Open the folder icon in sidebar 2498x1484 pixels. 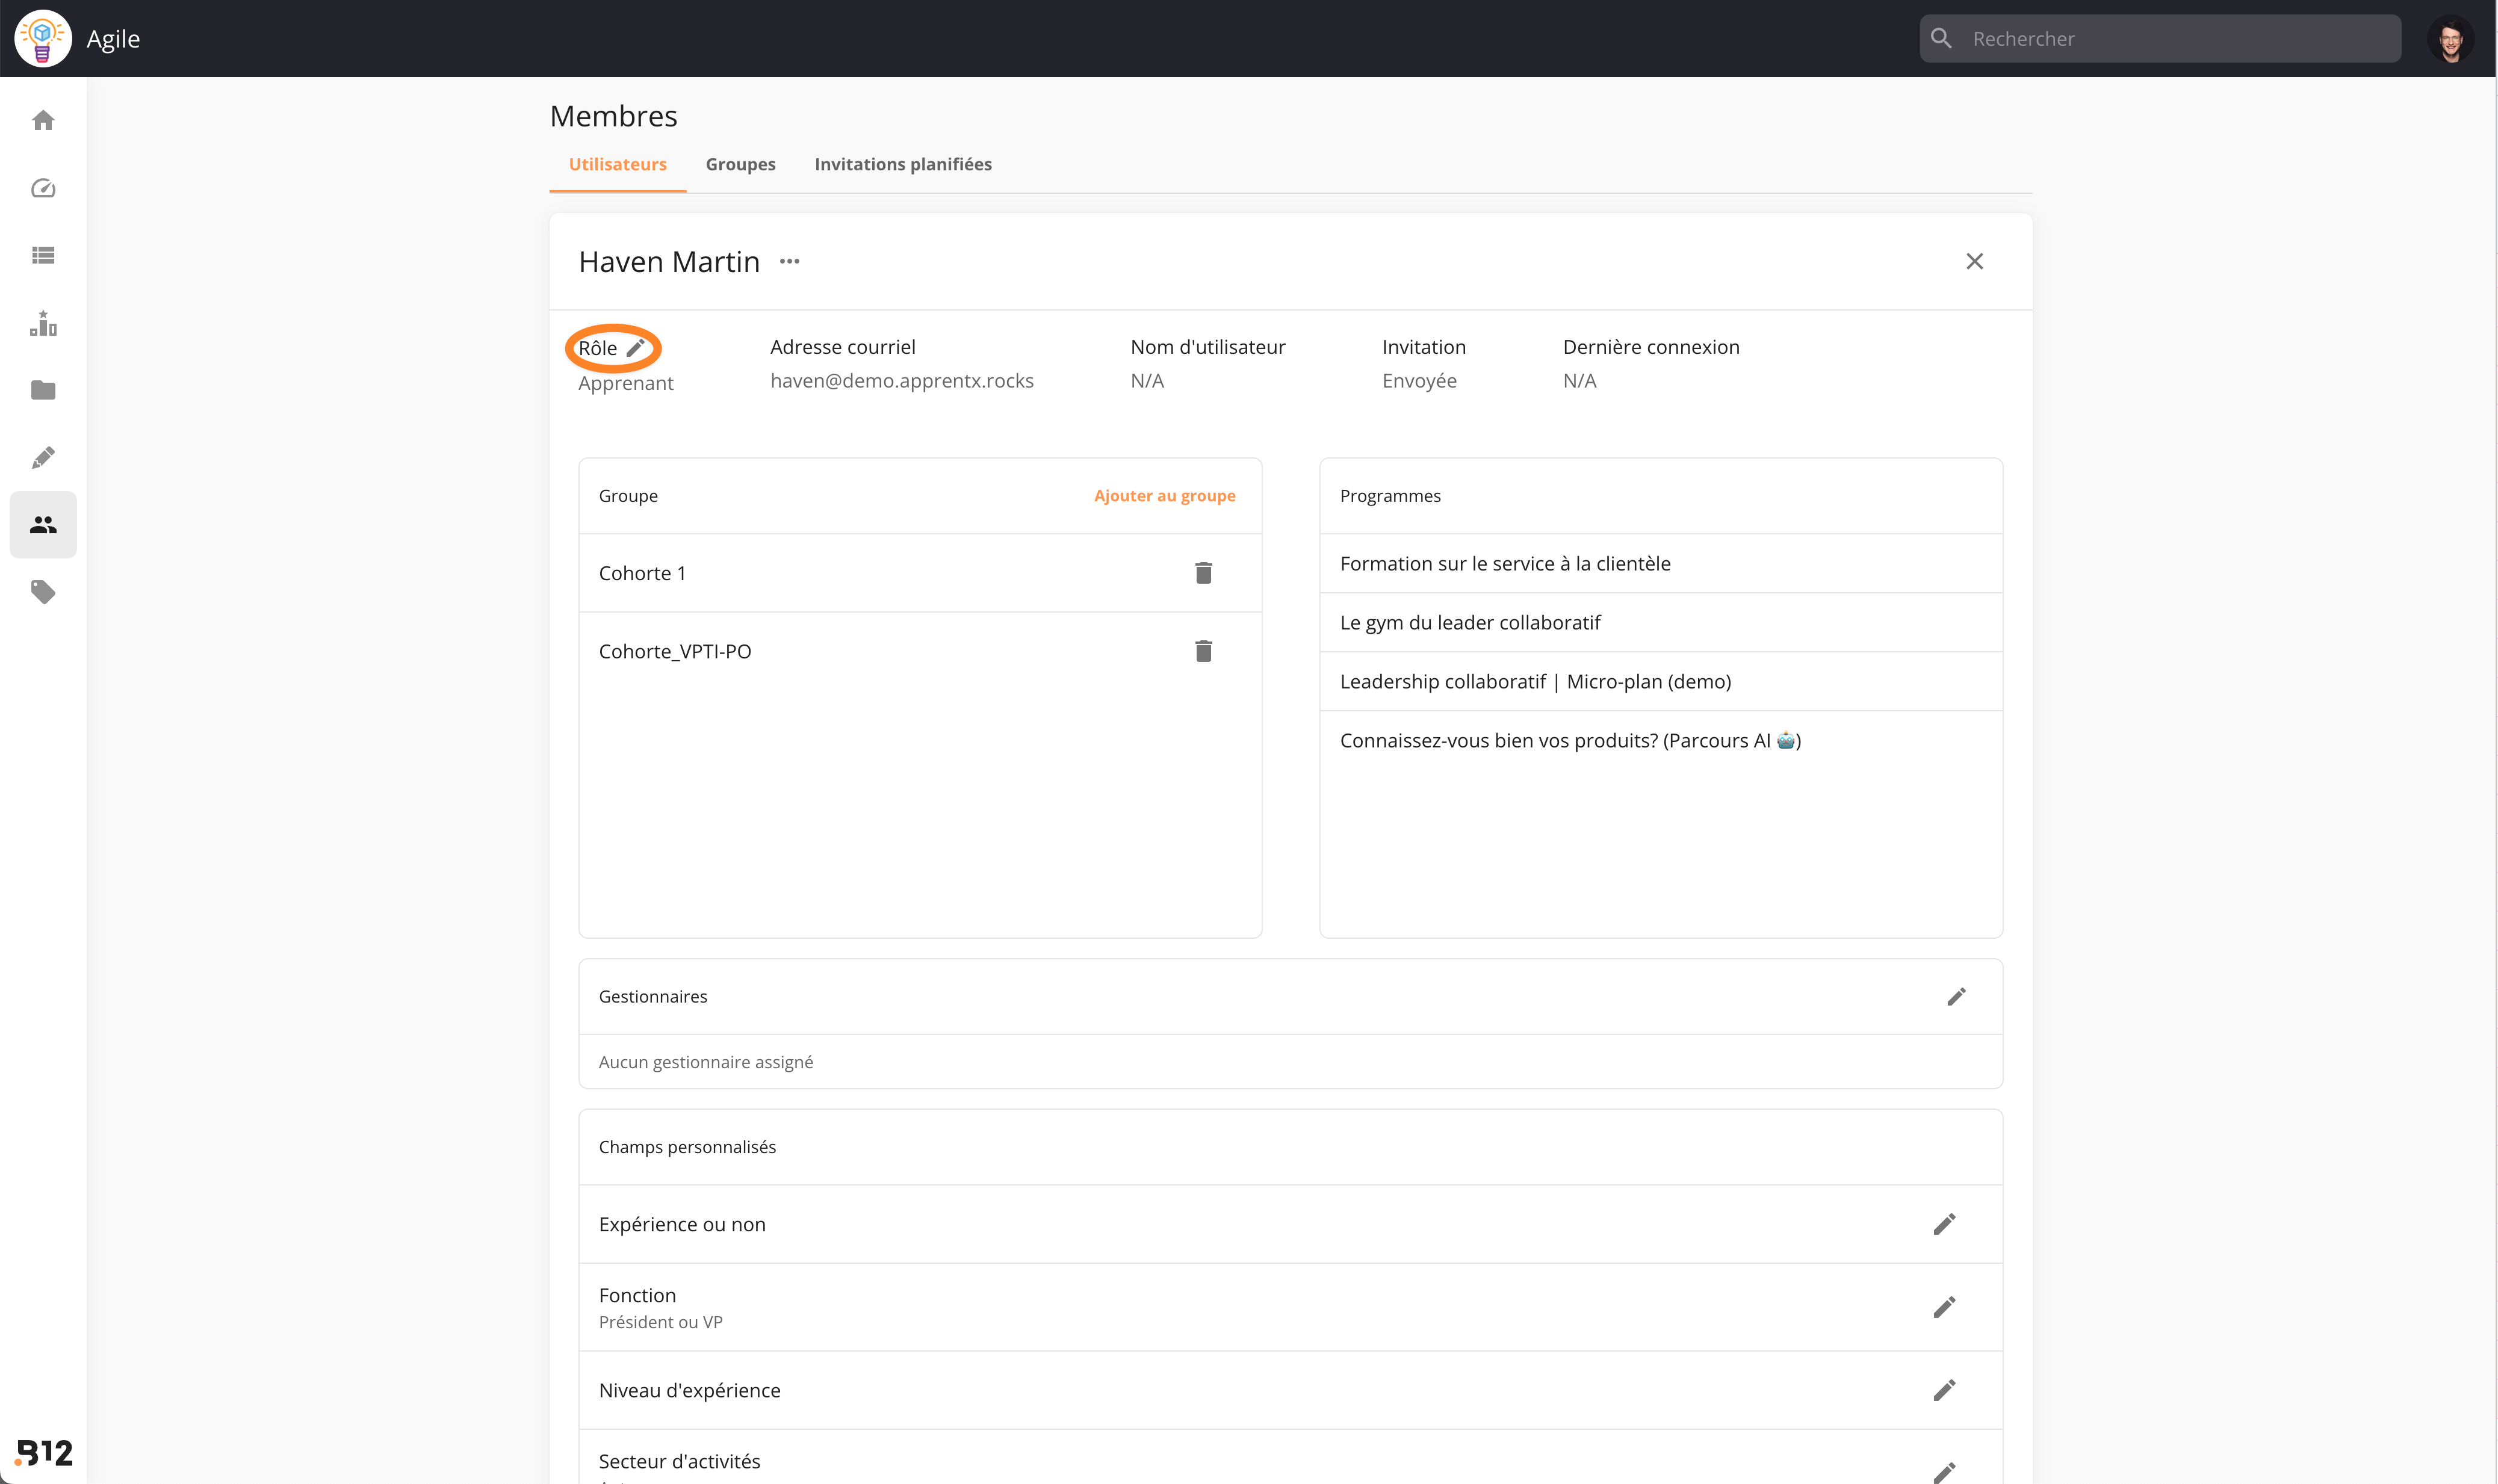(x=43, y=390)
